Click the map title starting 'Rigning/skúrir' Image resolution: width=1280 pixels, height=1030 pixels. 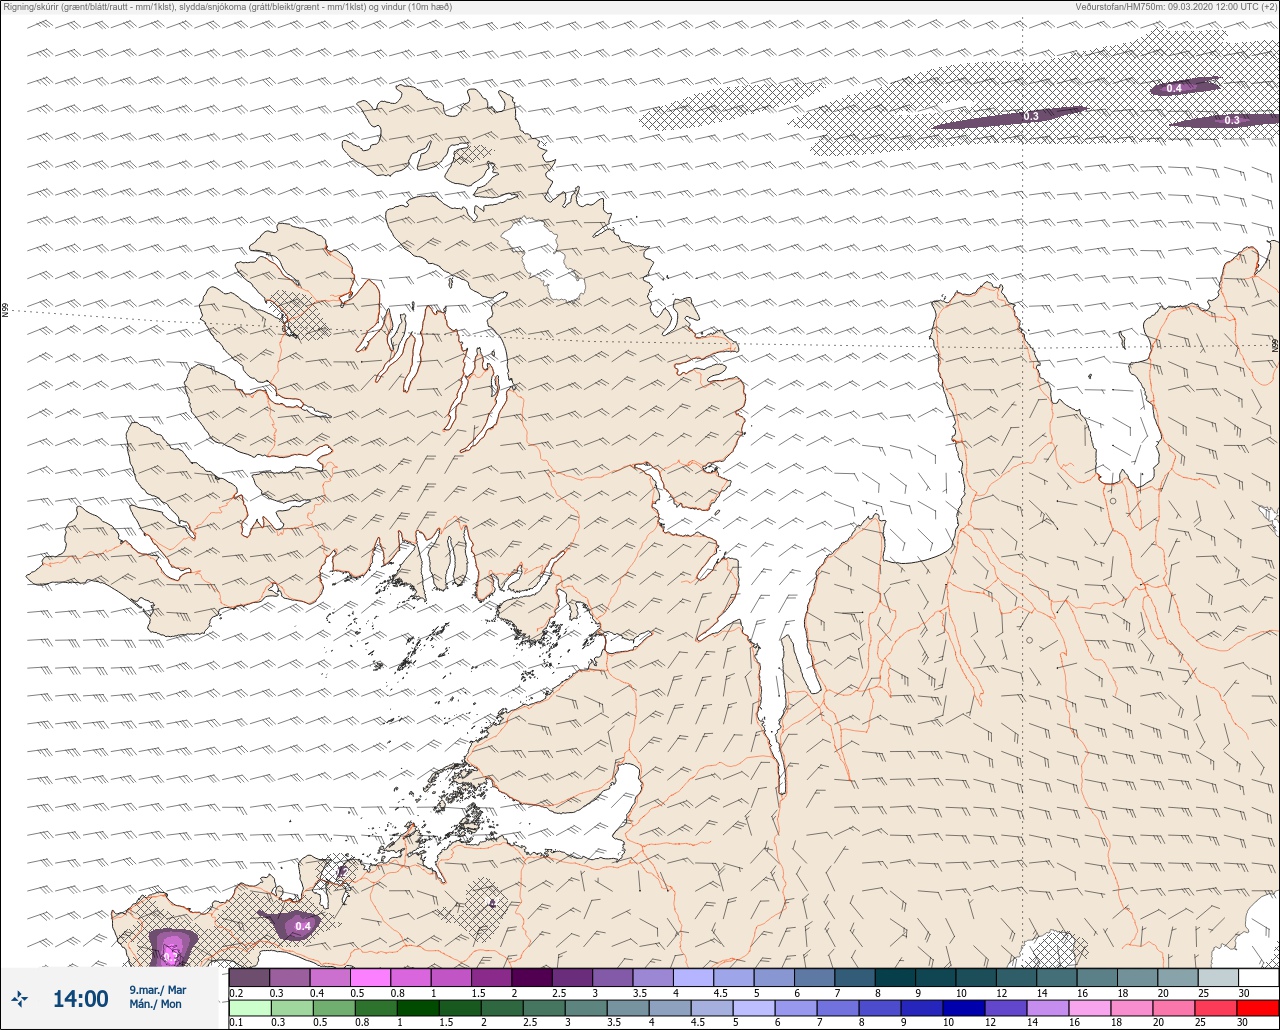pyautogui.click(x=227, y=7)
